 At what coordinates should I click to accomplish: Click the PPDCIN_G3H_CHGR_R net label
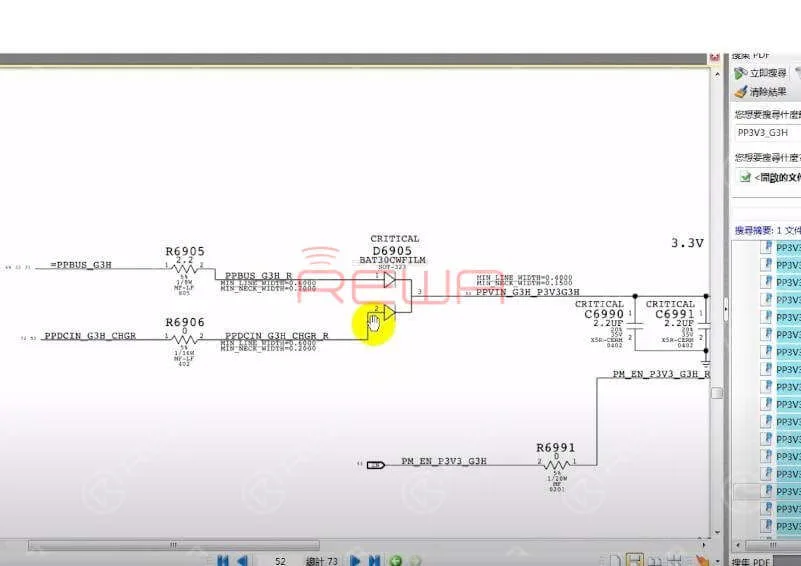point(277,336)
